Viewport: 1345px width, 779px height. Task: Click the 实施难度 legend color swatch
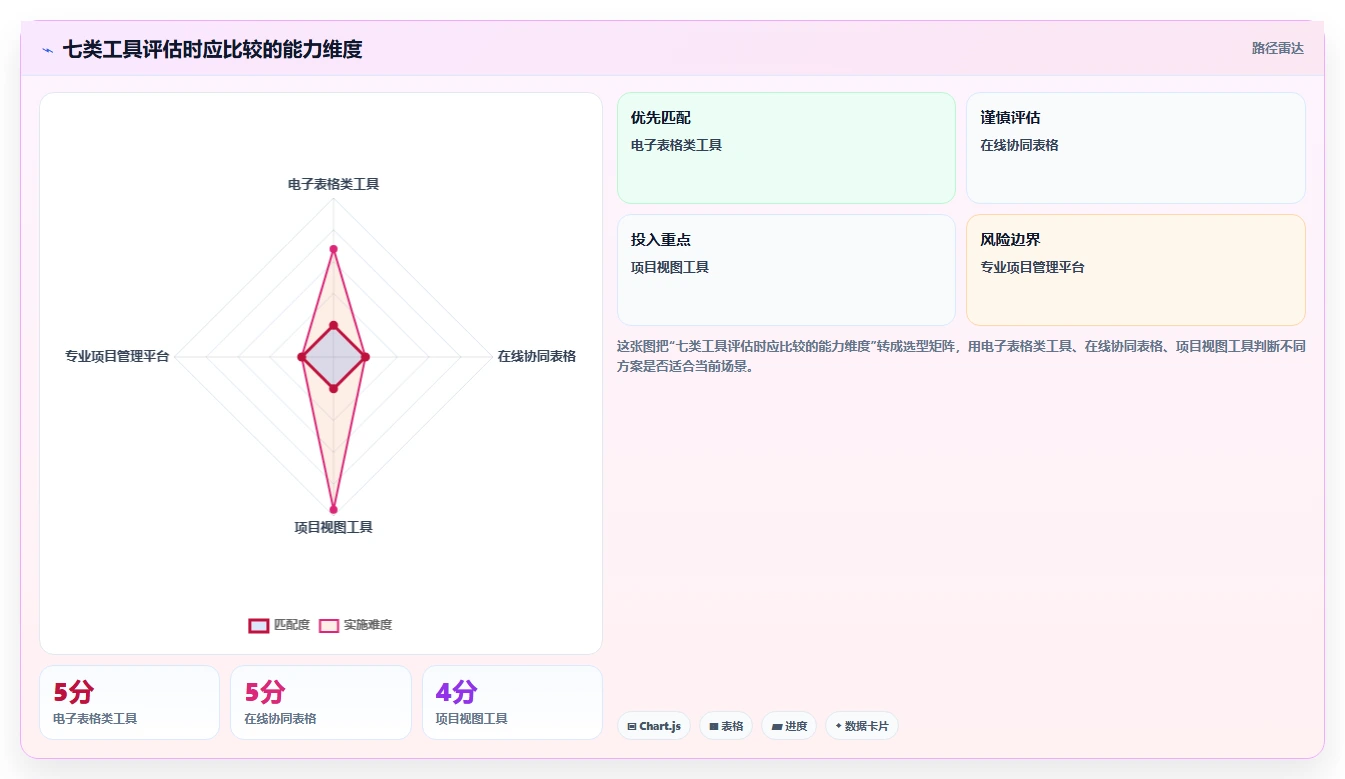click(329, 625)
